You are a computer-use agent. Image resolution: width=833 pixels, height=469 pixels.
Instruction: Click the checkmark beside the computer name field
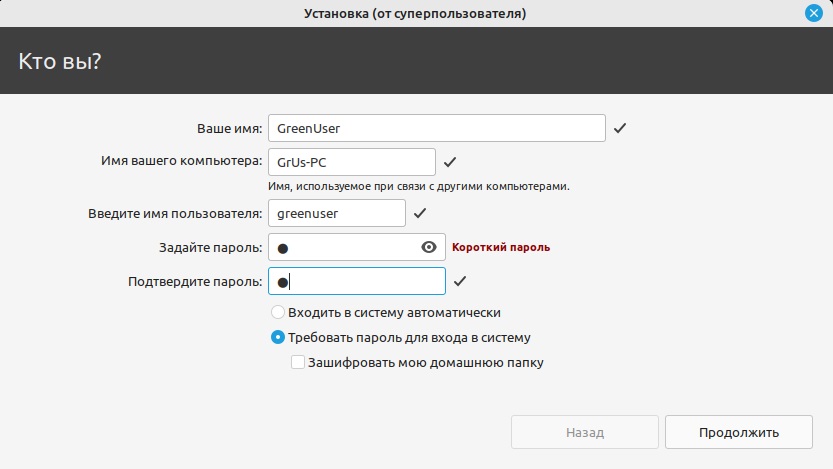pos(450,162)
